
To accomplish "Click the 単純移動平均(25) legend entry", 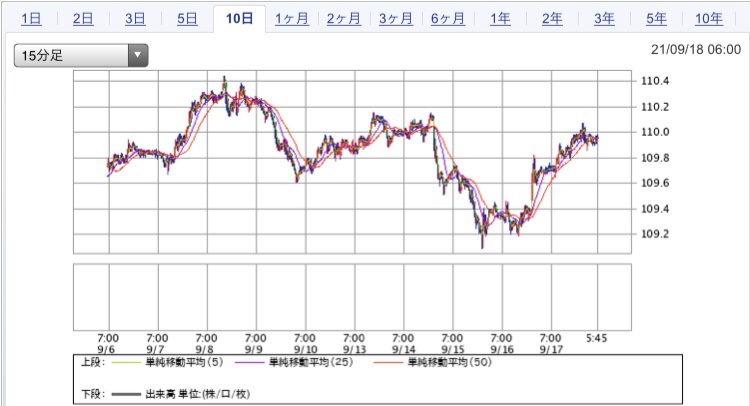I will [x=311, y=362].
